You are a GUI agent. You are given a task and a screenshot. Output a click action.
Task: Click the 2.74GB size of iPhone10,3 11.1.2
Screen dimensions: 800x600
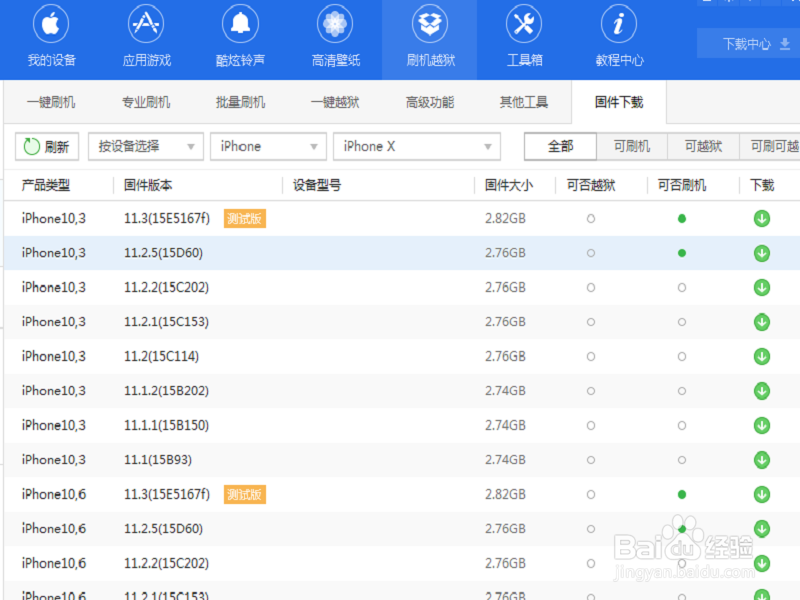coord(505,391)
